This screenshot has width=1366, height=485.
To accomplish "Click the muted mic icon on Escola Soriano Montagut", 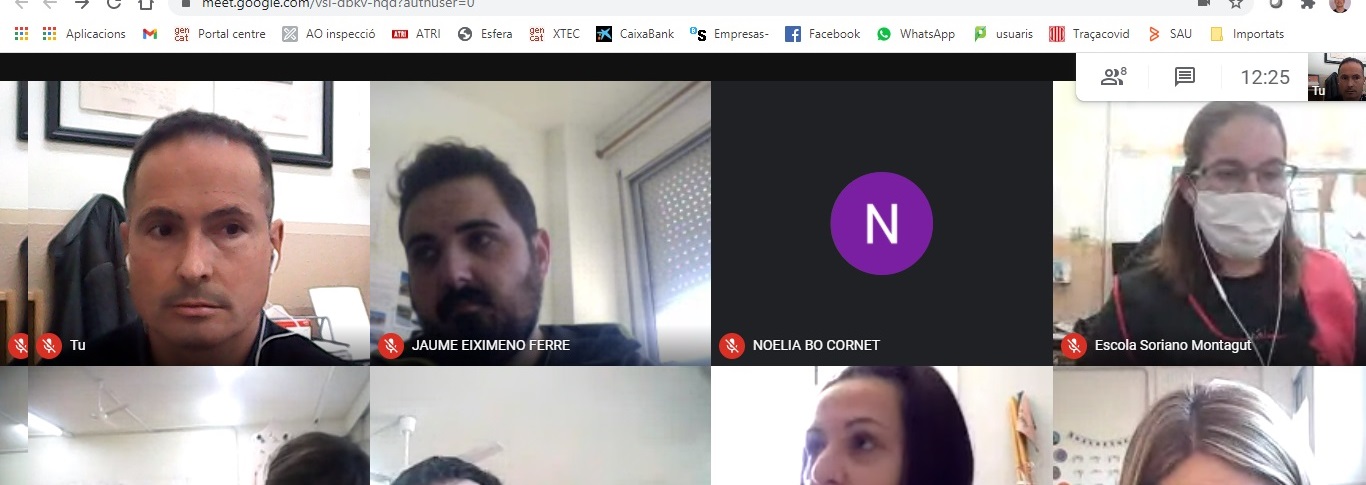I will [1074, 346].
